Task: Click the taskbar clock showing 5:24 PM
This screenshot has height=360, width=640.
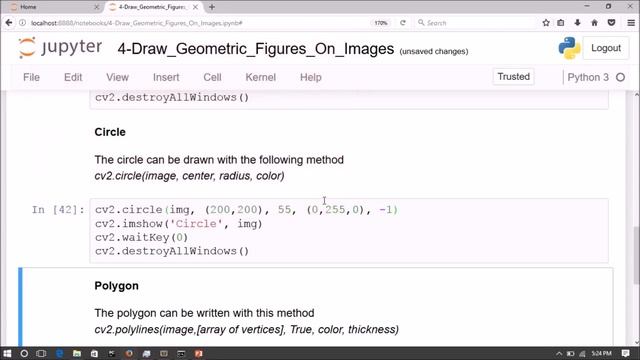Action: click(601, 353)
